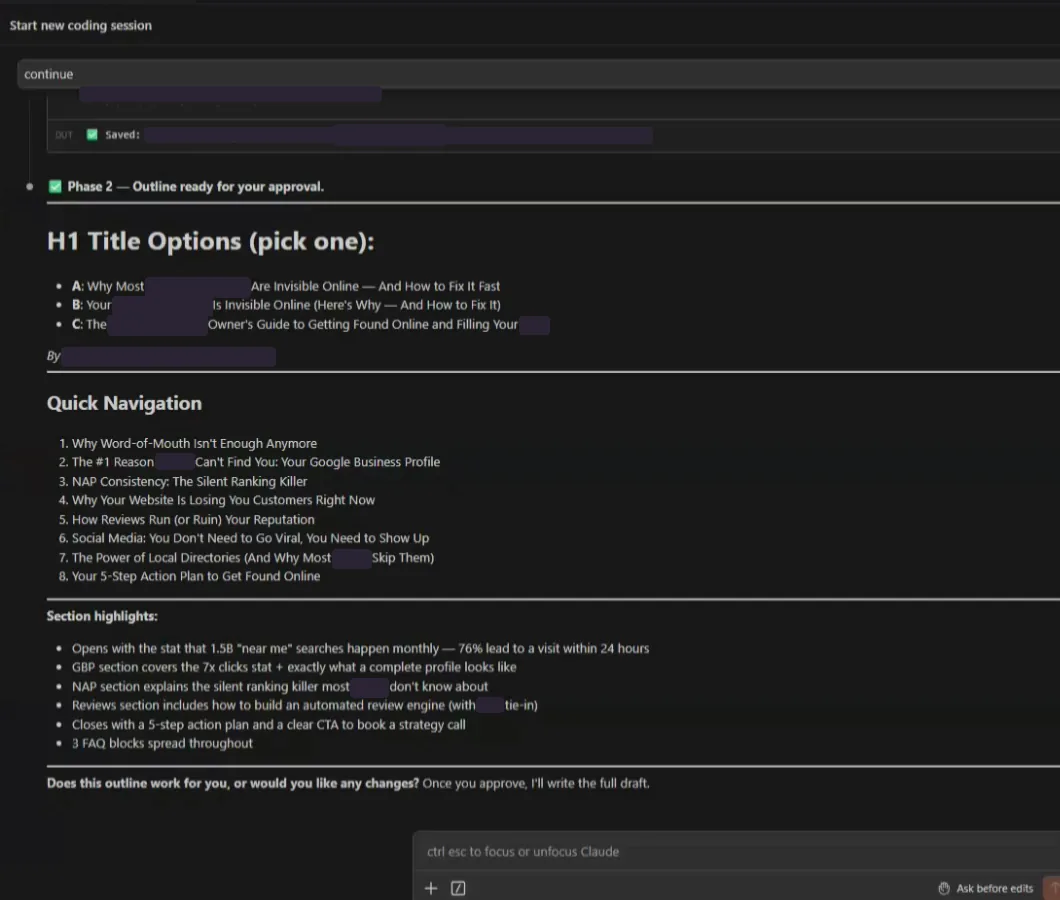Click 'NAP Consistency: The Silent Ranking Killer'
The height and width of the screenshot is (900, 1060).
(189, 481)
